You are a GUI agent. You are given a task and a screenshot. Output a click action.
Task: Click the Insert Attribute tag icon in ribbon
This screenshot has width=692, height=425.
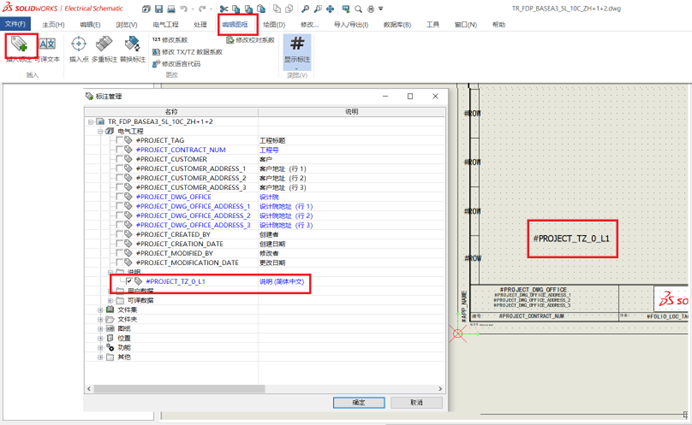click(x=19, y=44)
